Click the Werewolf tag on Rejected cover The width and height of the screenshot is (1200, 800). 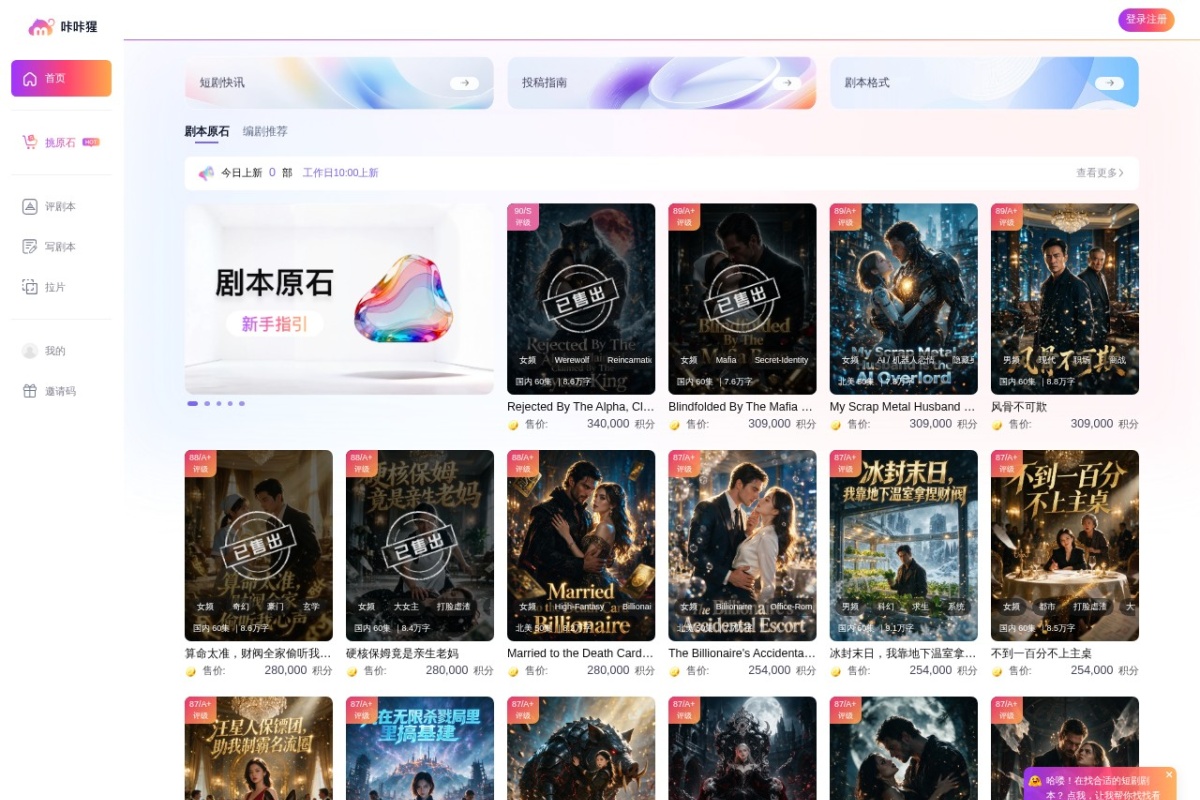(572, 360)
